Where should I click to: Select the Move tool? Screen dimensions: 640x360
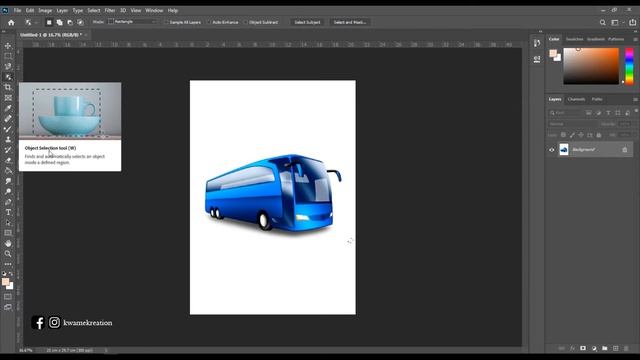tap(8, 46)
